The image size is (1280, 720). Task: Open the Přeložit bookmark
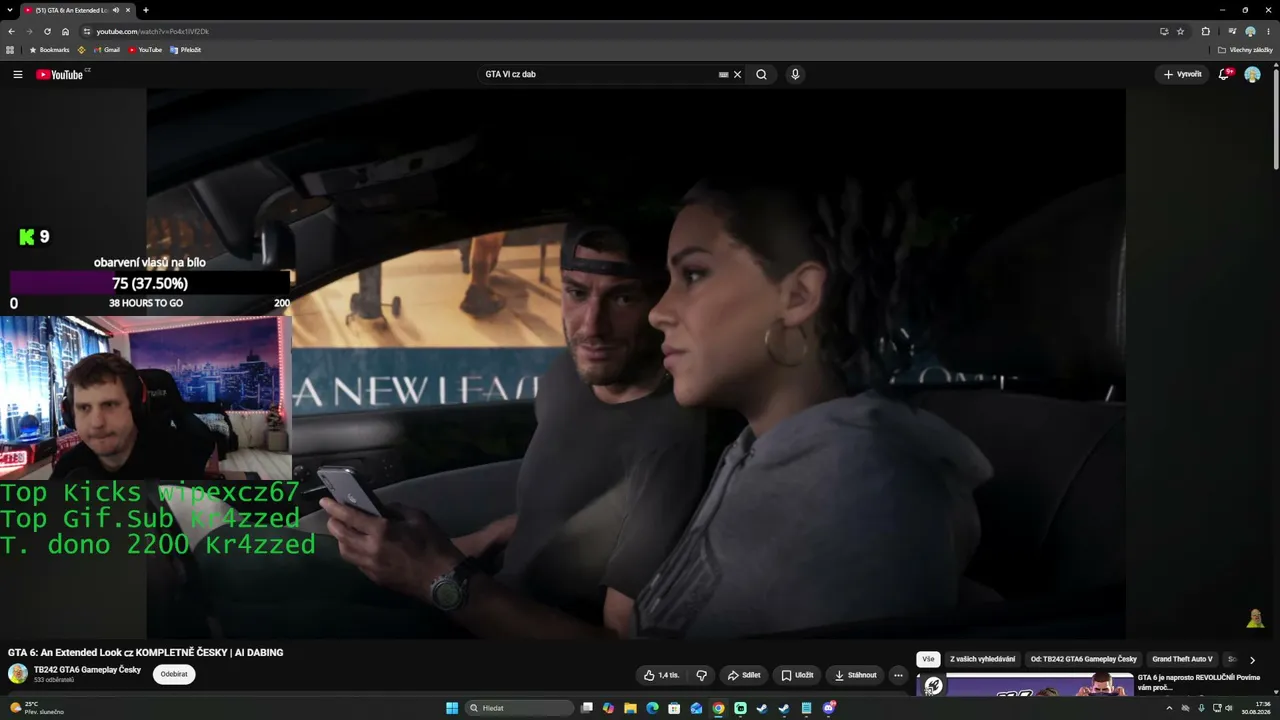click(x=186, y=50)
